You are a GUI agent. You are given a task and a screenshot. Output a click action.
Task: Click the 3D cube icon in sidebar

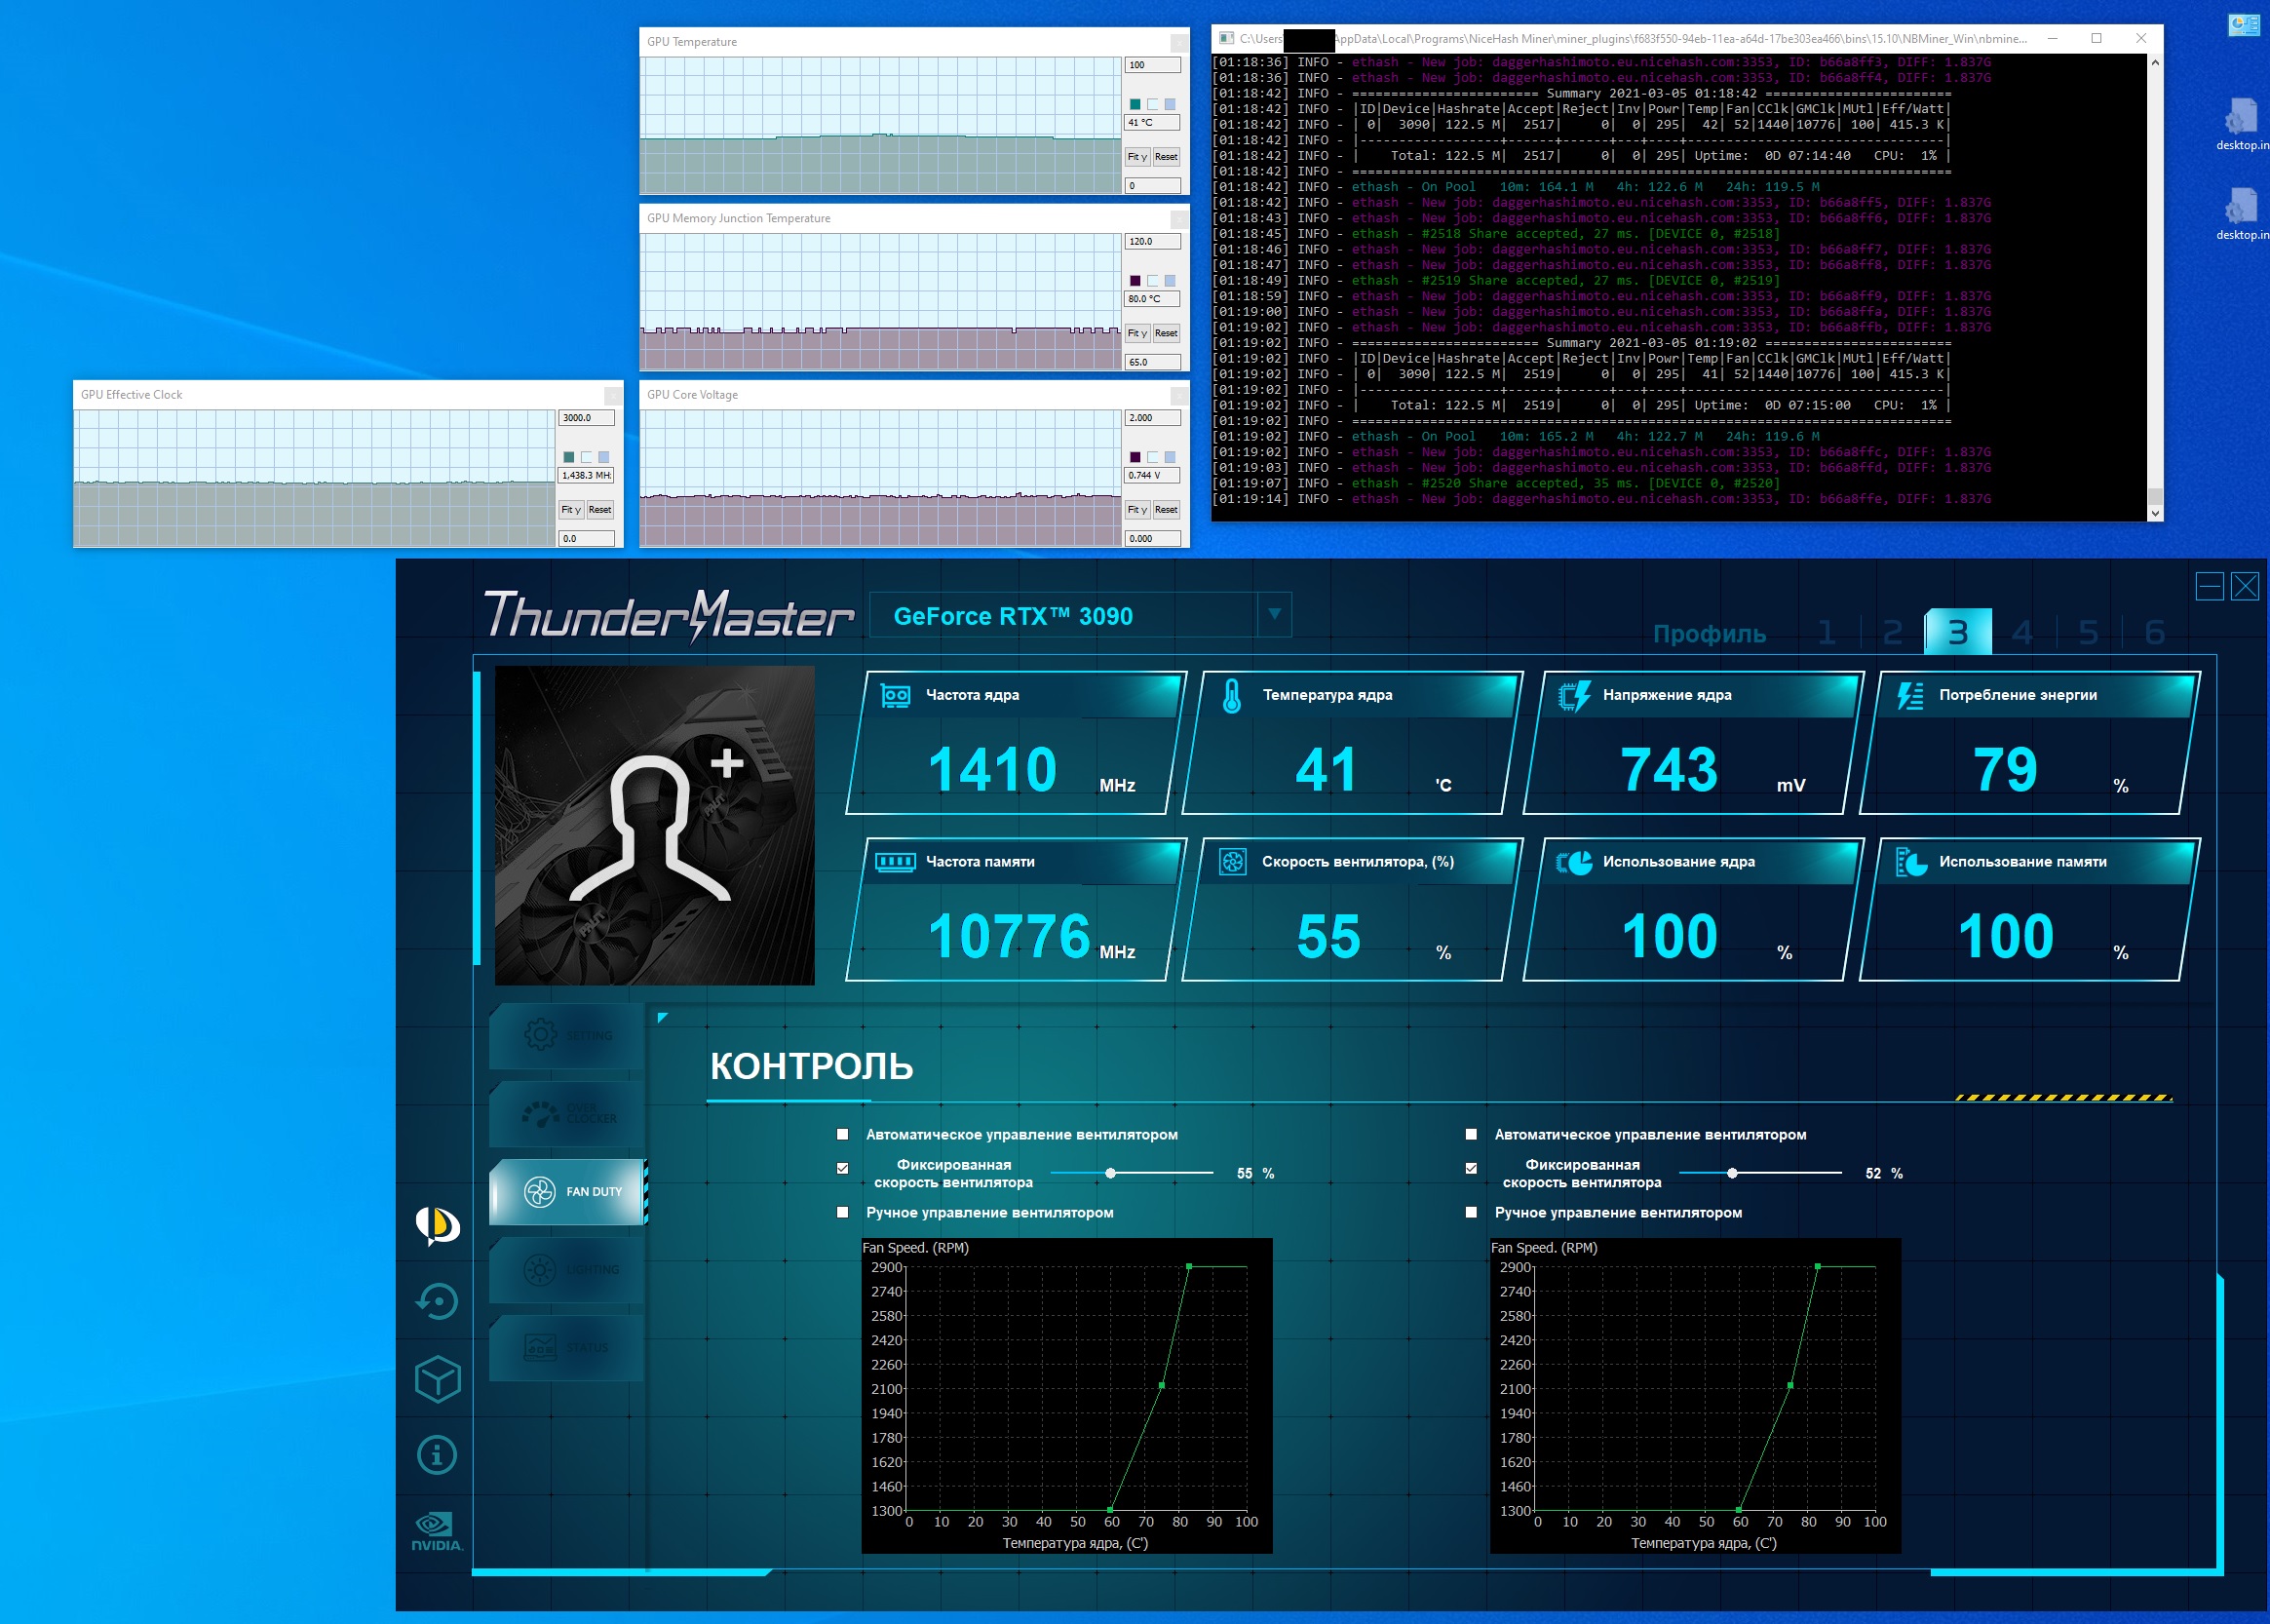tap(437, 1379)
